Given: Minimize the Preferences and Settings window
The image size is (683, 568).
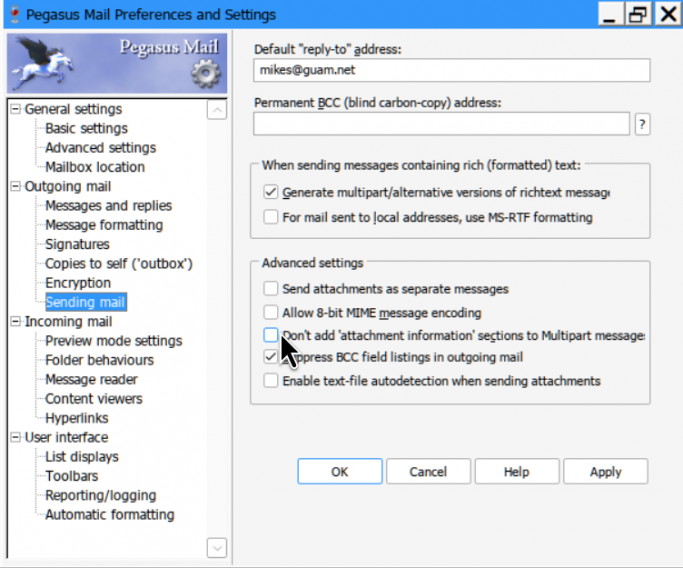Looking at the screenshot, I should point(610,14).
